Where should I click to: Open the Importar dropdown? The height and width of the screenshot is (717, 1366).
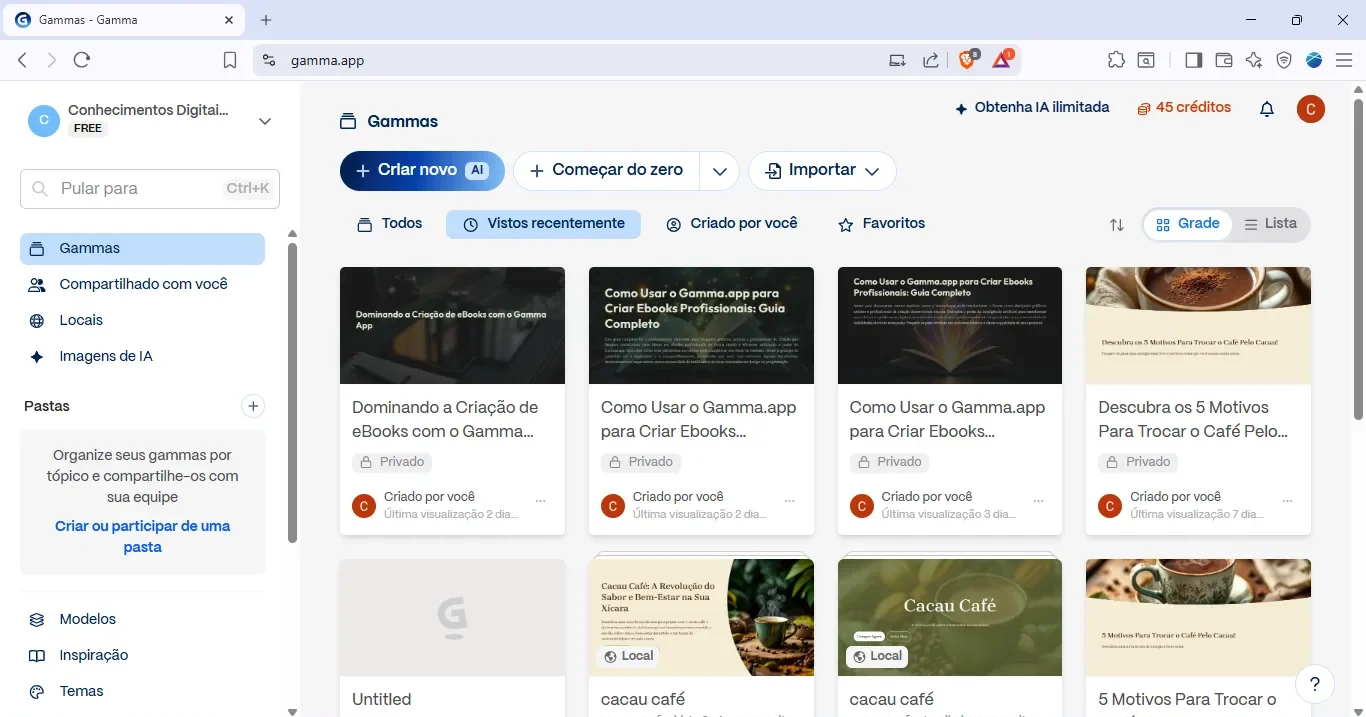point(822,171)
